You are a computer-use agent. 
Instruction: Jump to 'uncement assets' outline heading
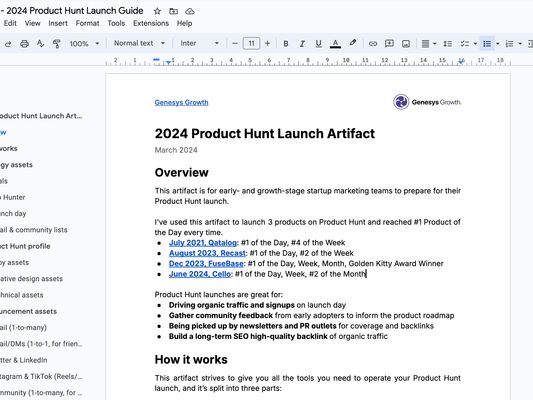click(29, 311)
